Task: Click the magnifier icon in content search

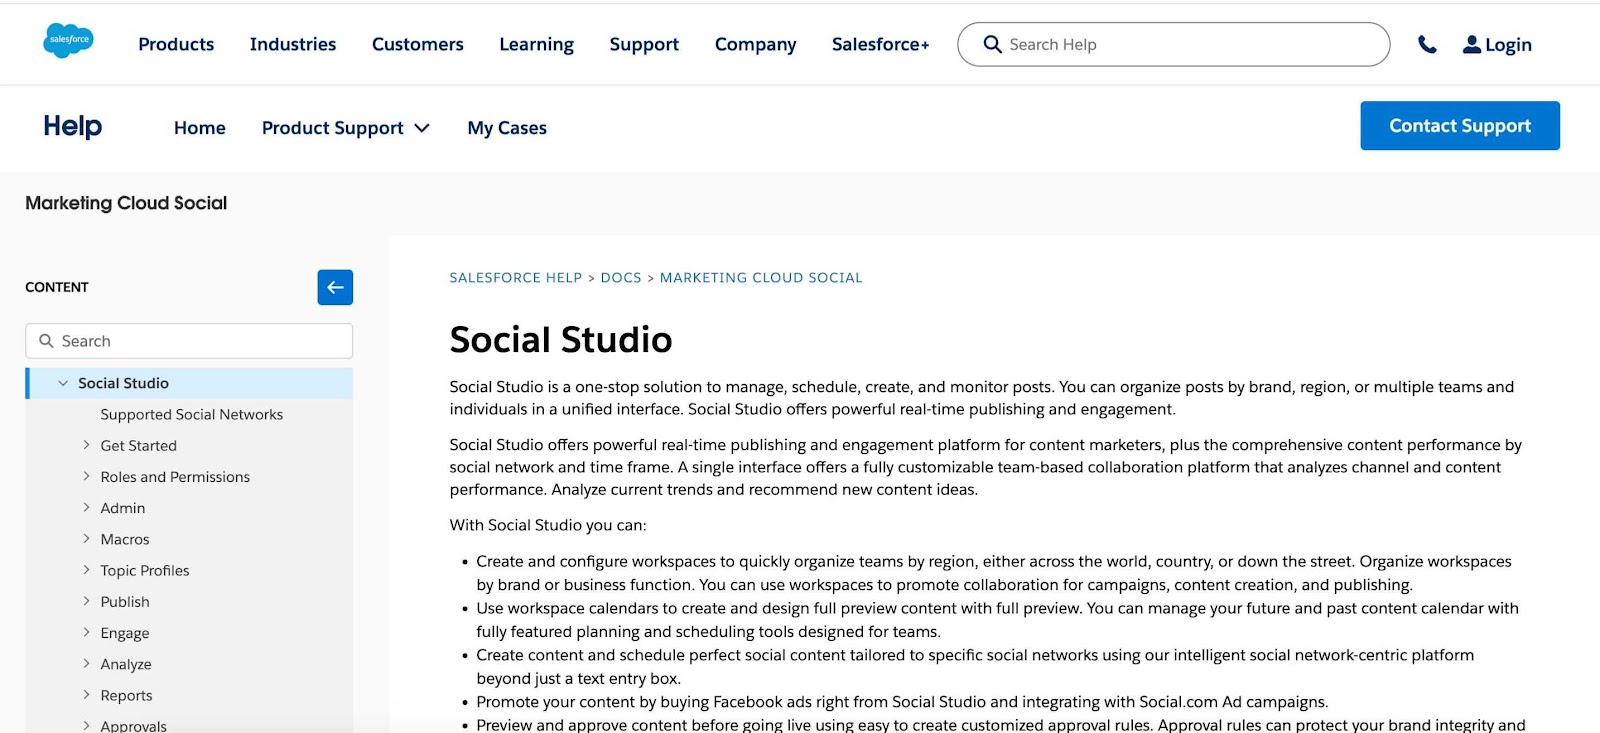Action: (x=46, y=341)
